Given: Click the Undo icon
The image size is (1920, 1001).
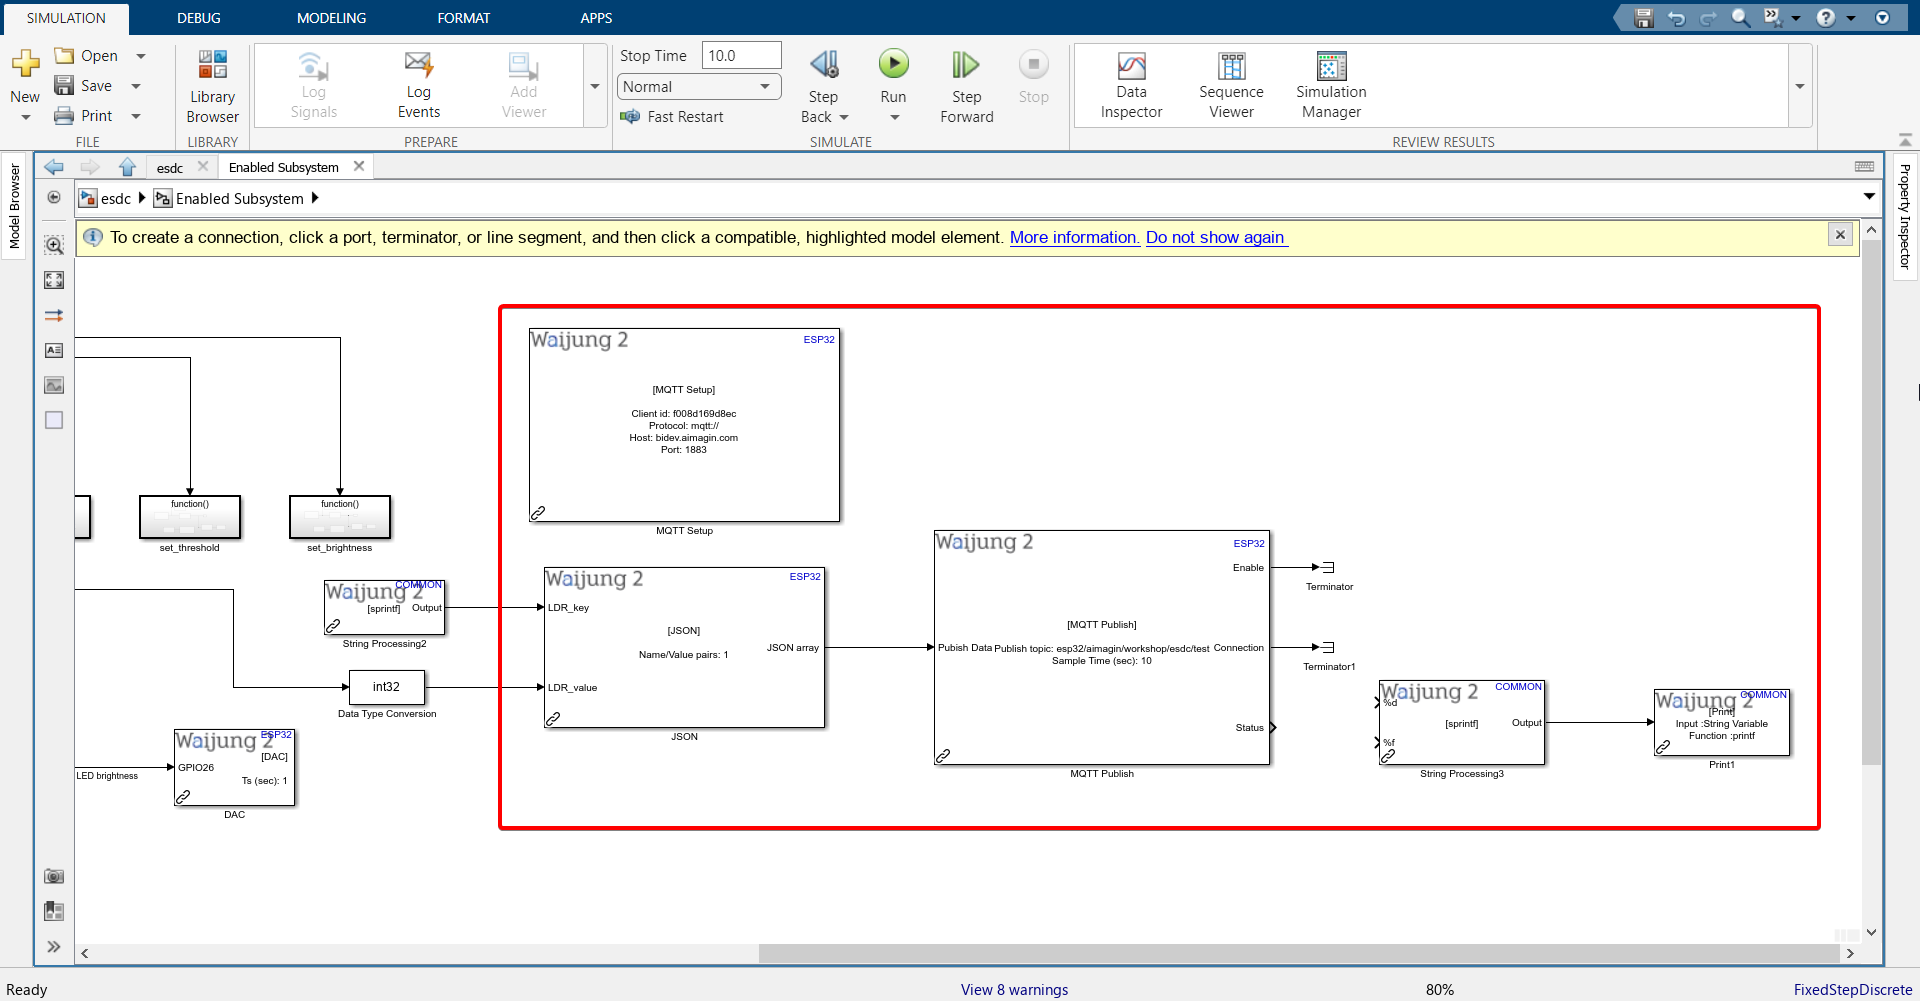Looking at the screenshot, I should tap(1677, 18).
